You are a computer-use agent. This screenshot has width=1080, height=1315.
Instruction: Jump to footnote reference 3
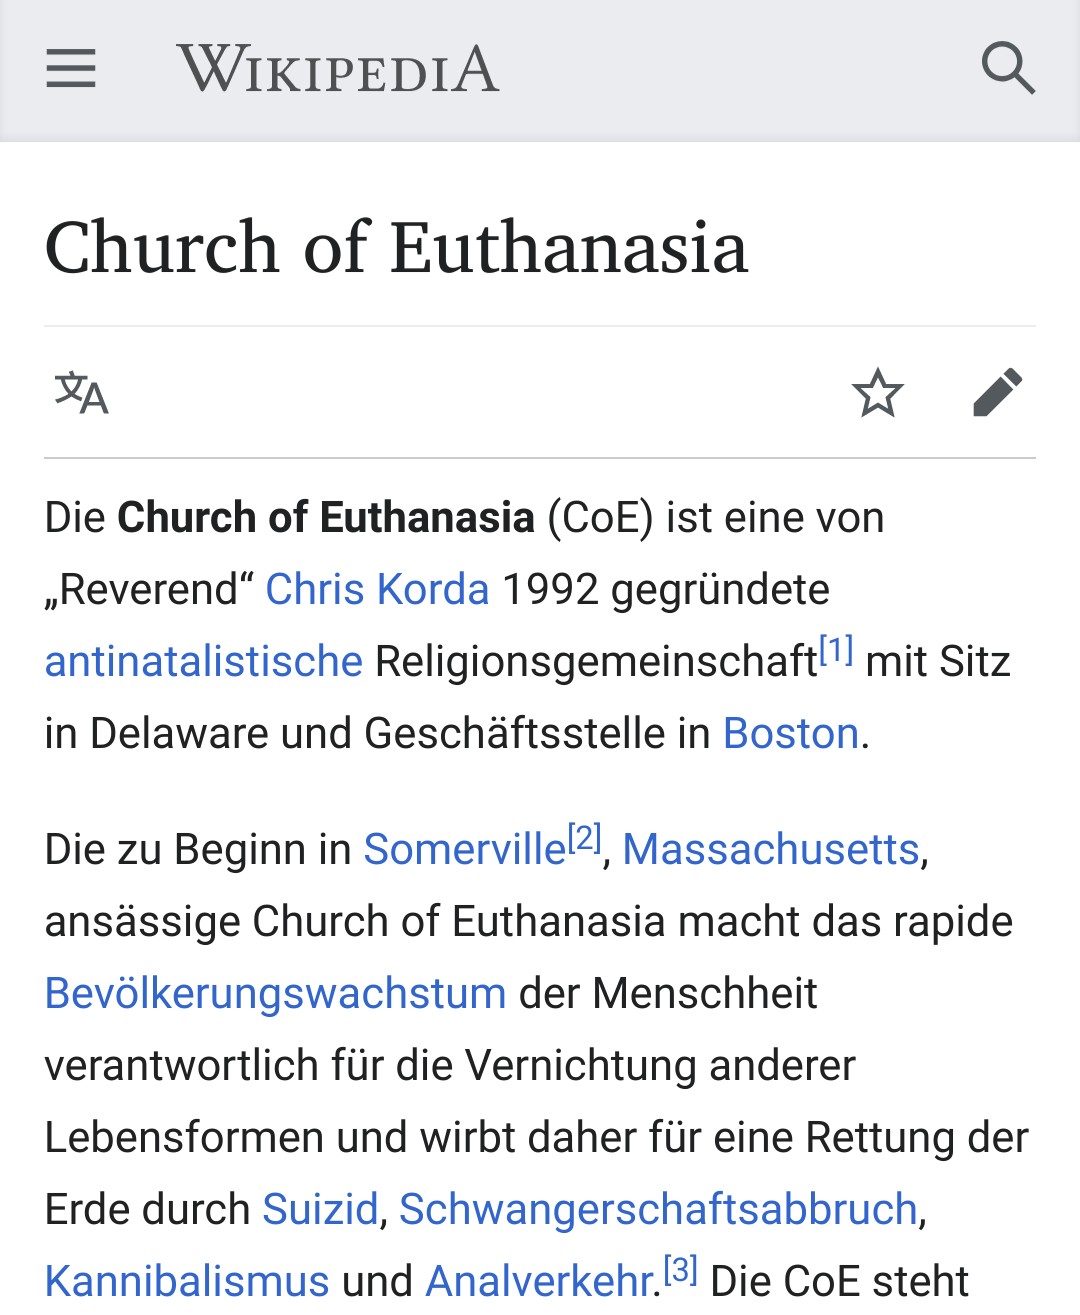(x=680, y=1270)
